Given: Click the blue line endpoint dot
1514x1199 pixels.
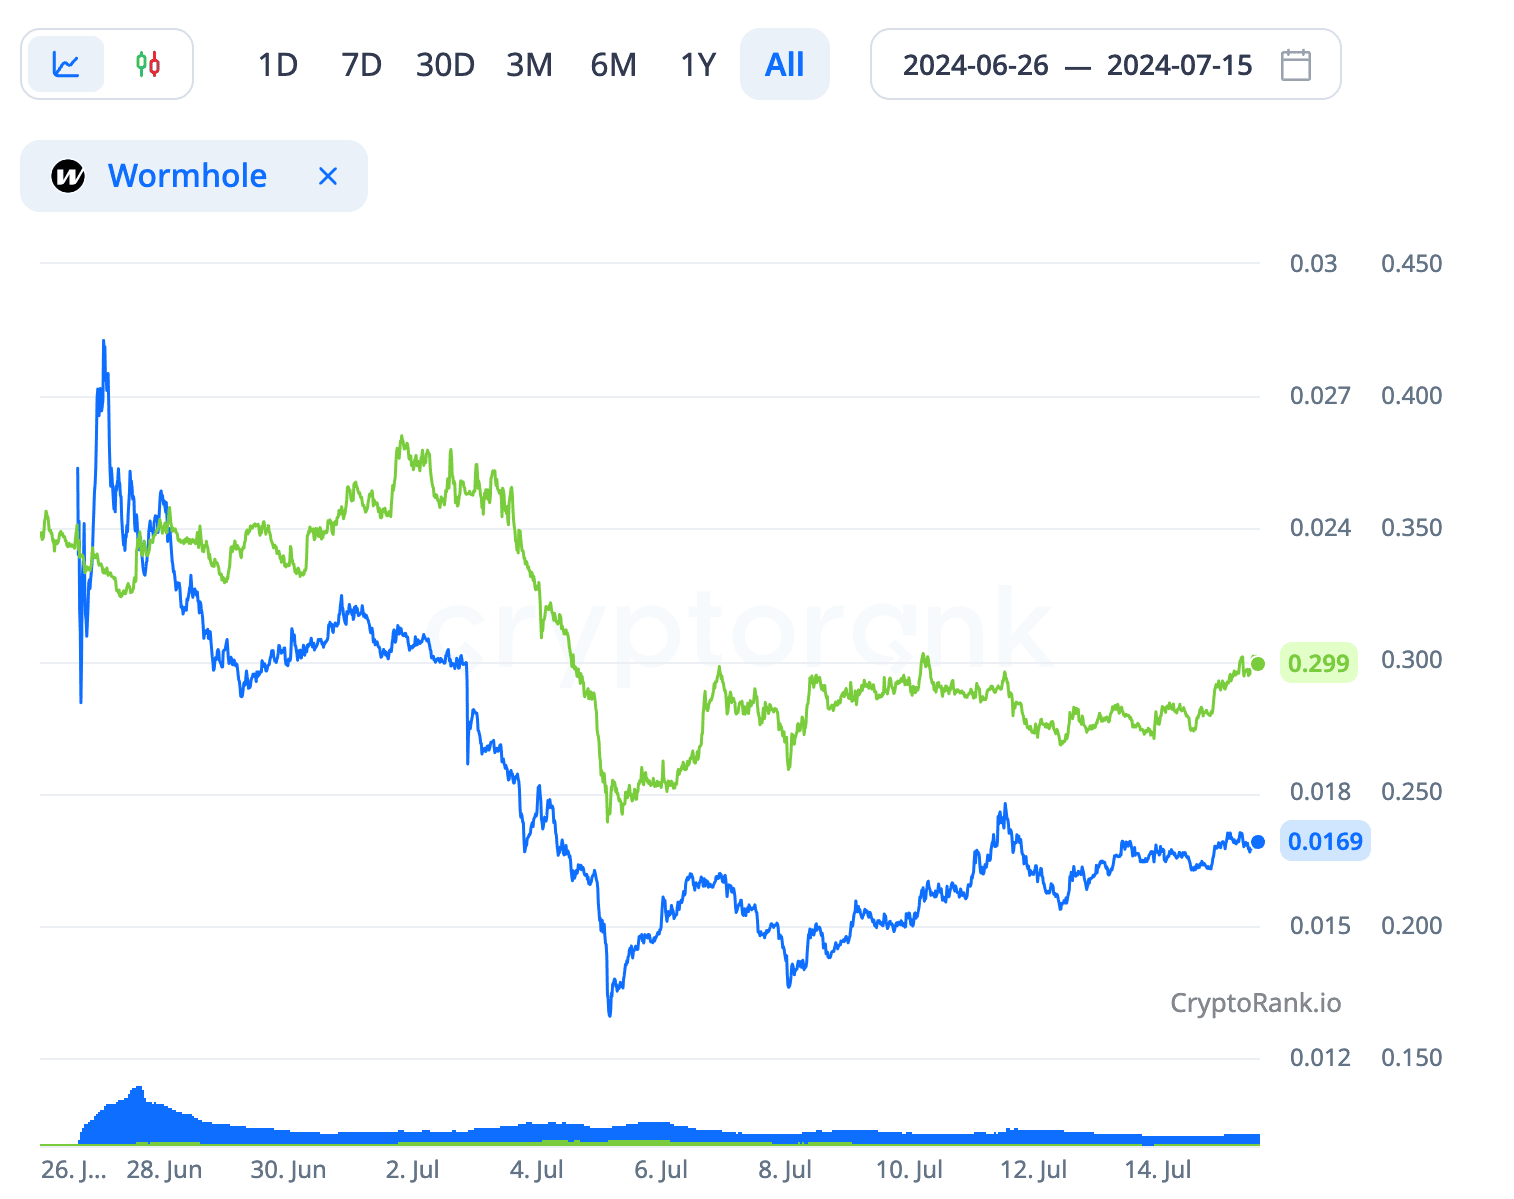Looking at the screenshot, I should (1258, 842).
